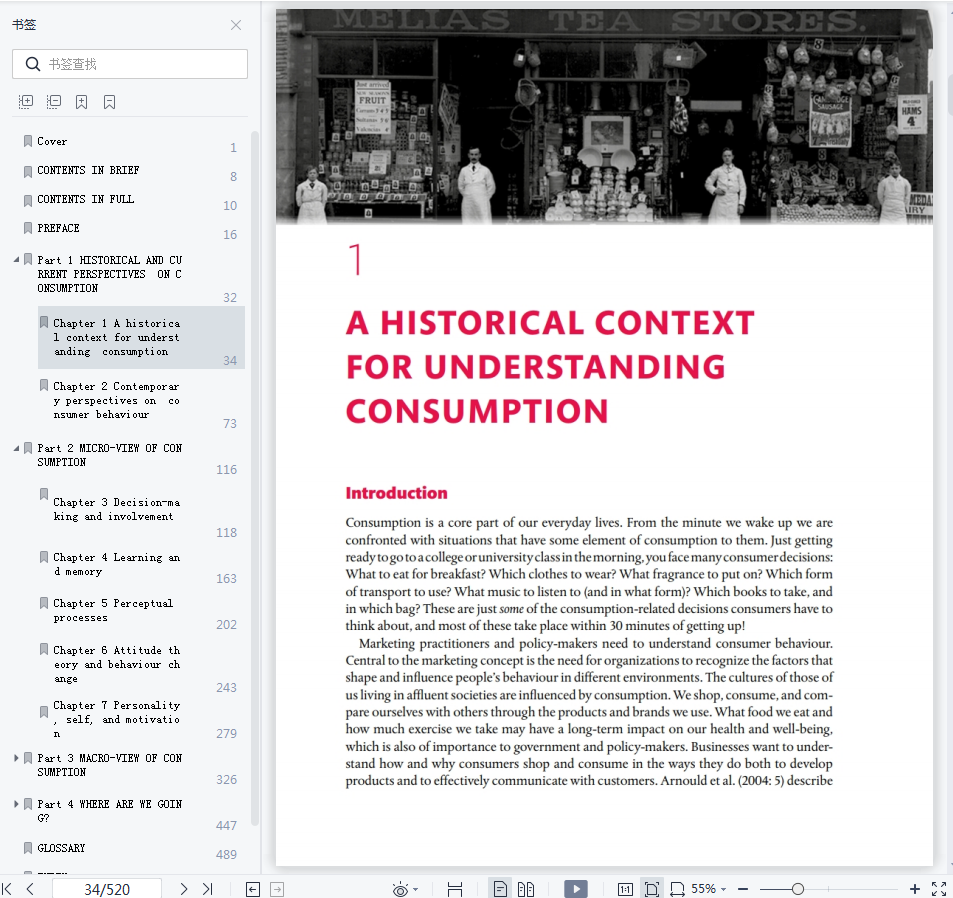Open CONTENTS IN FULL bookmark
953x898 pixels.
coord(86,199)
